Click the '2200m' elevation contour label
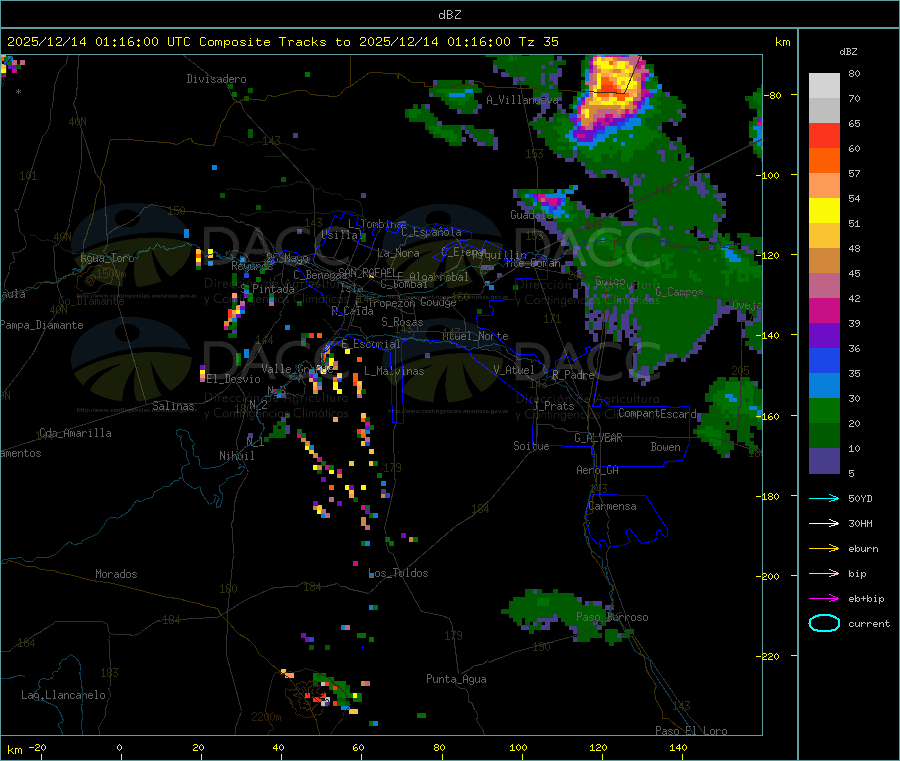This screenshot has height=761, width=900. [266, 717]
